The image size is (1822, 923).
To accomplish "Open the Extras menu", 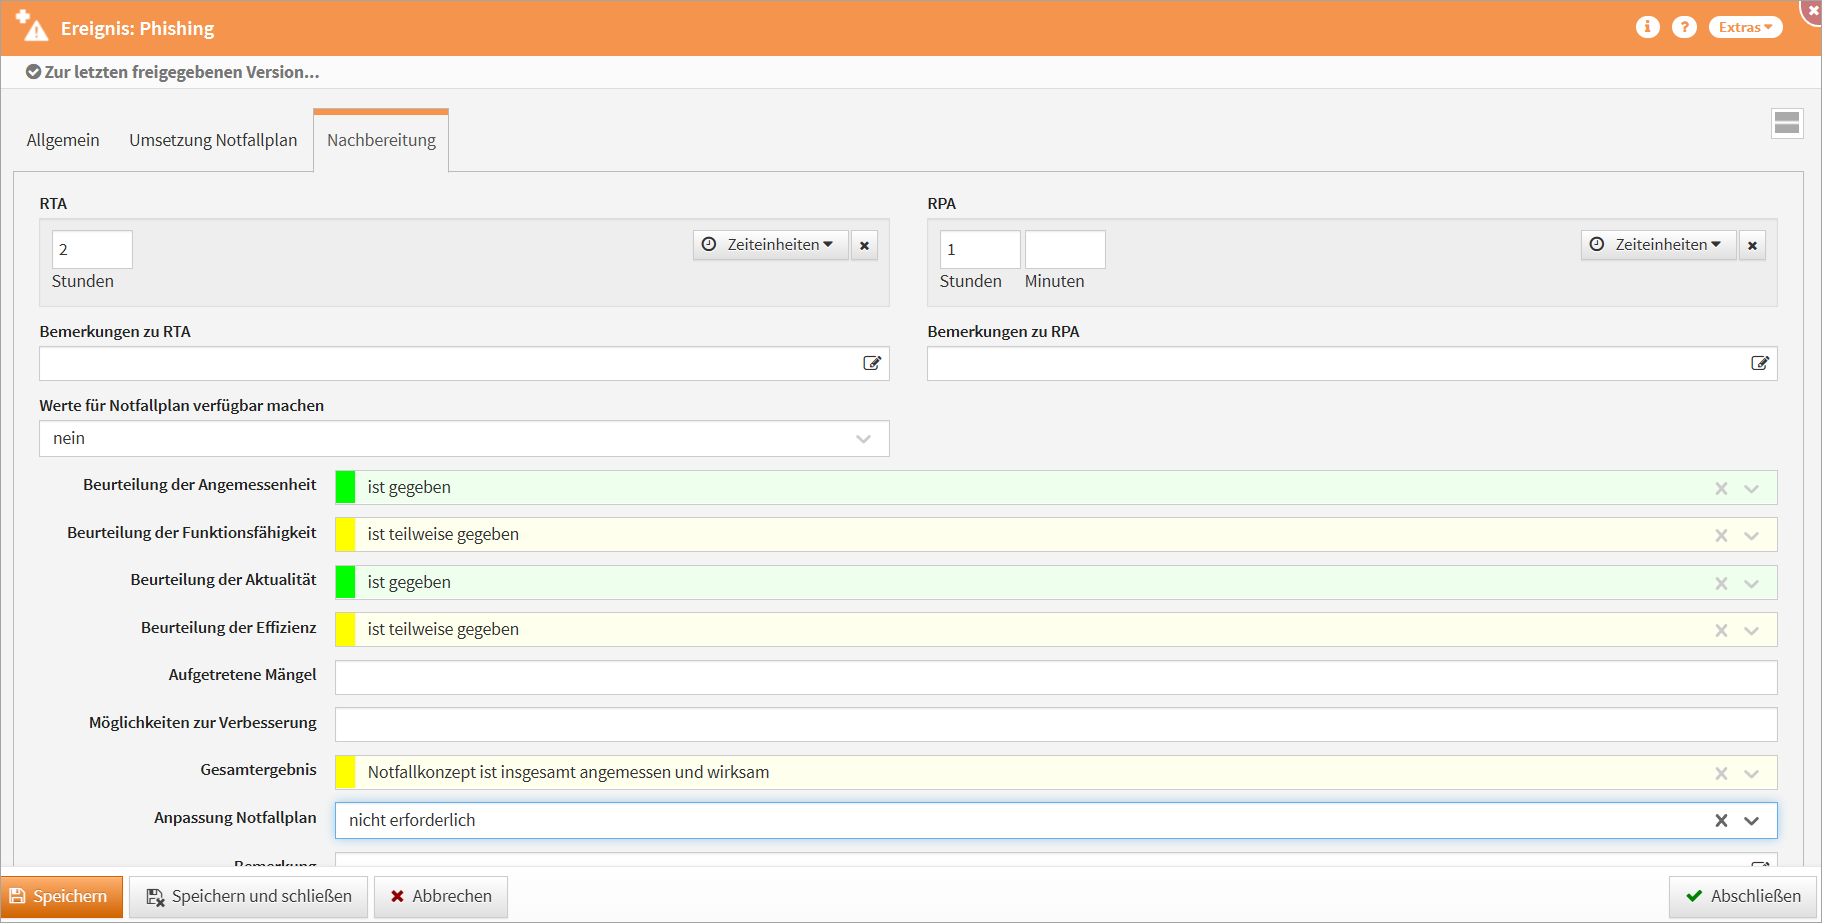I will click(x=1745, y=27).
